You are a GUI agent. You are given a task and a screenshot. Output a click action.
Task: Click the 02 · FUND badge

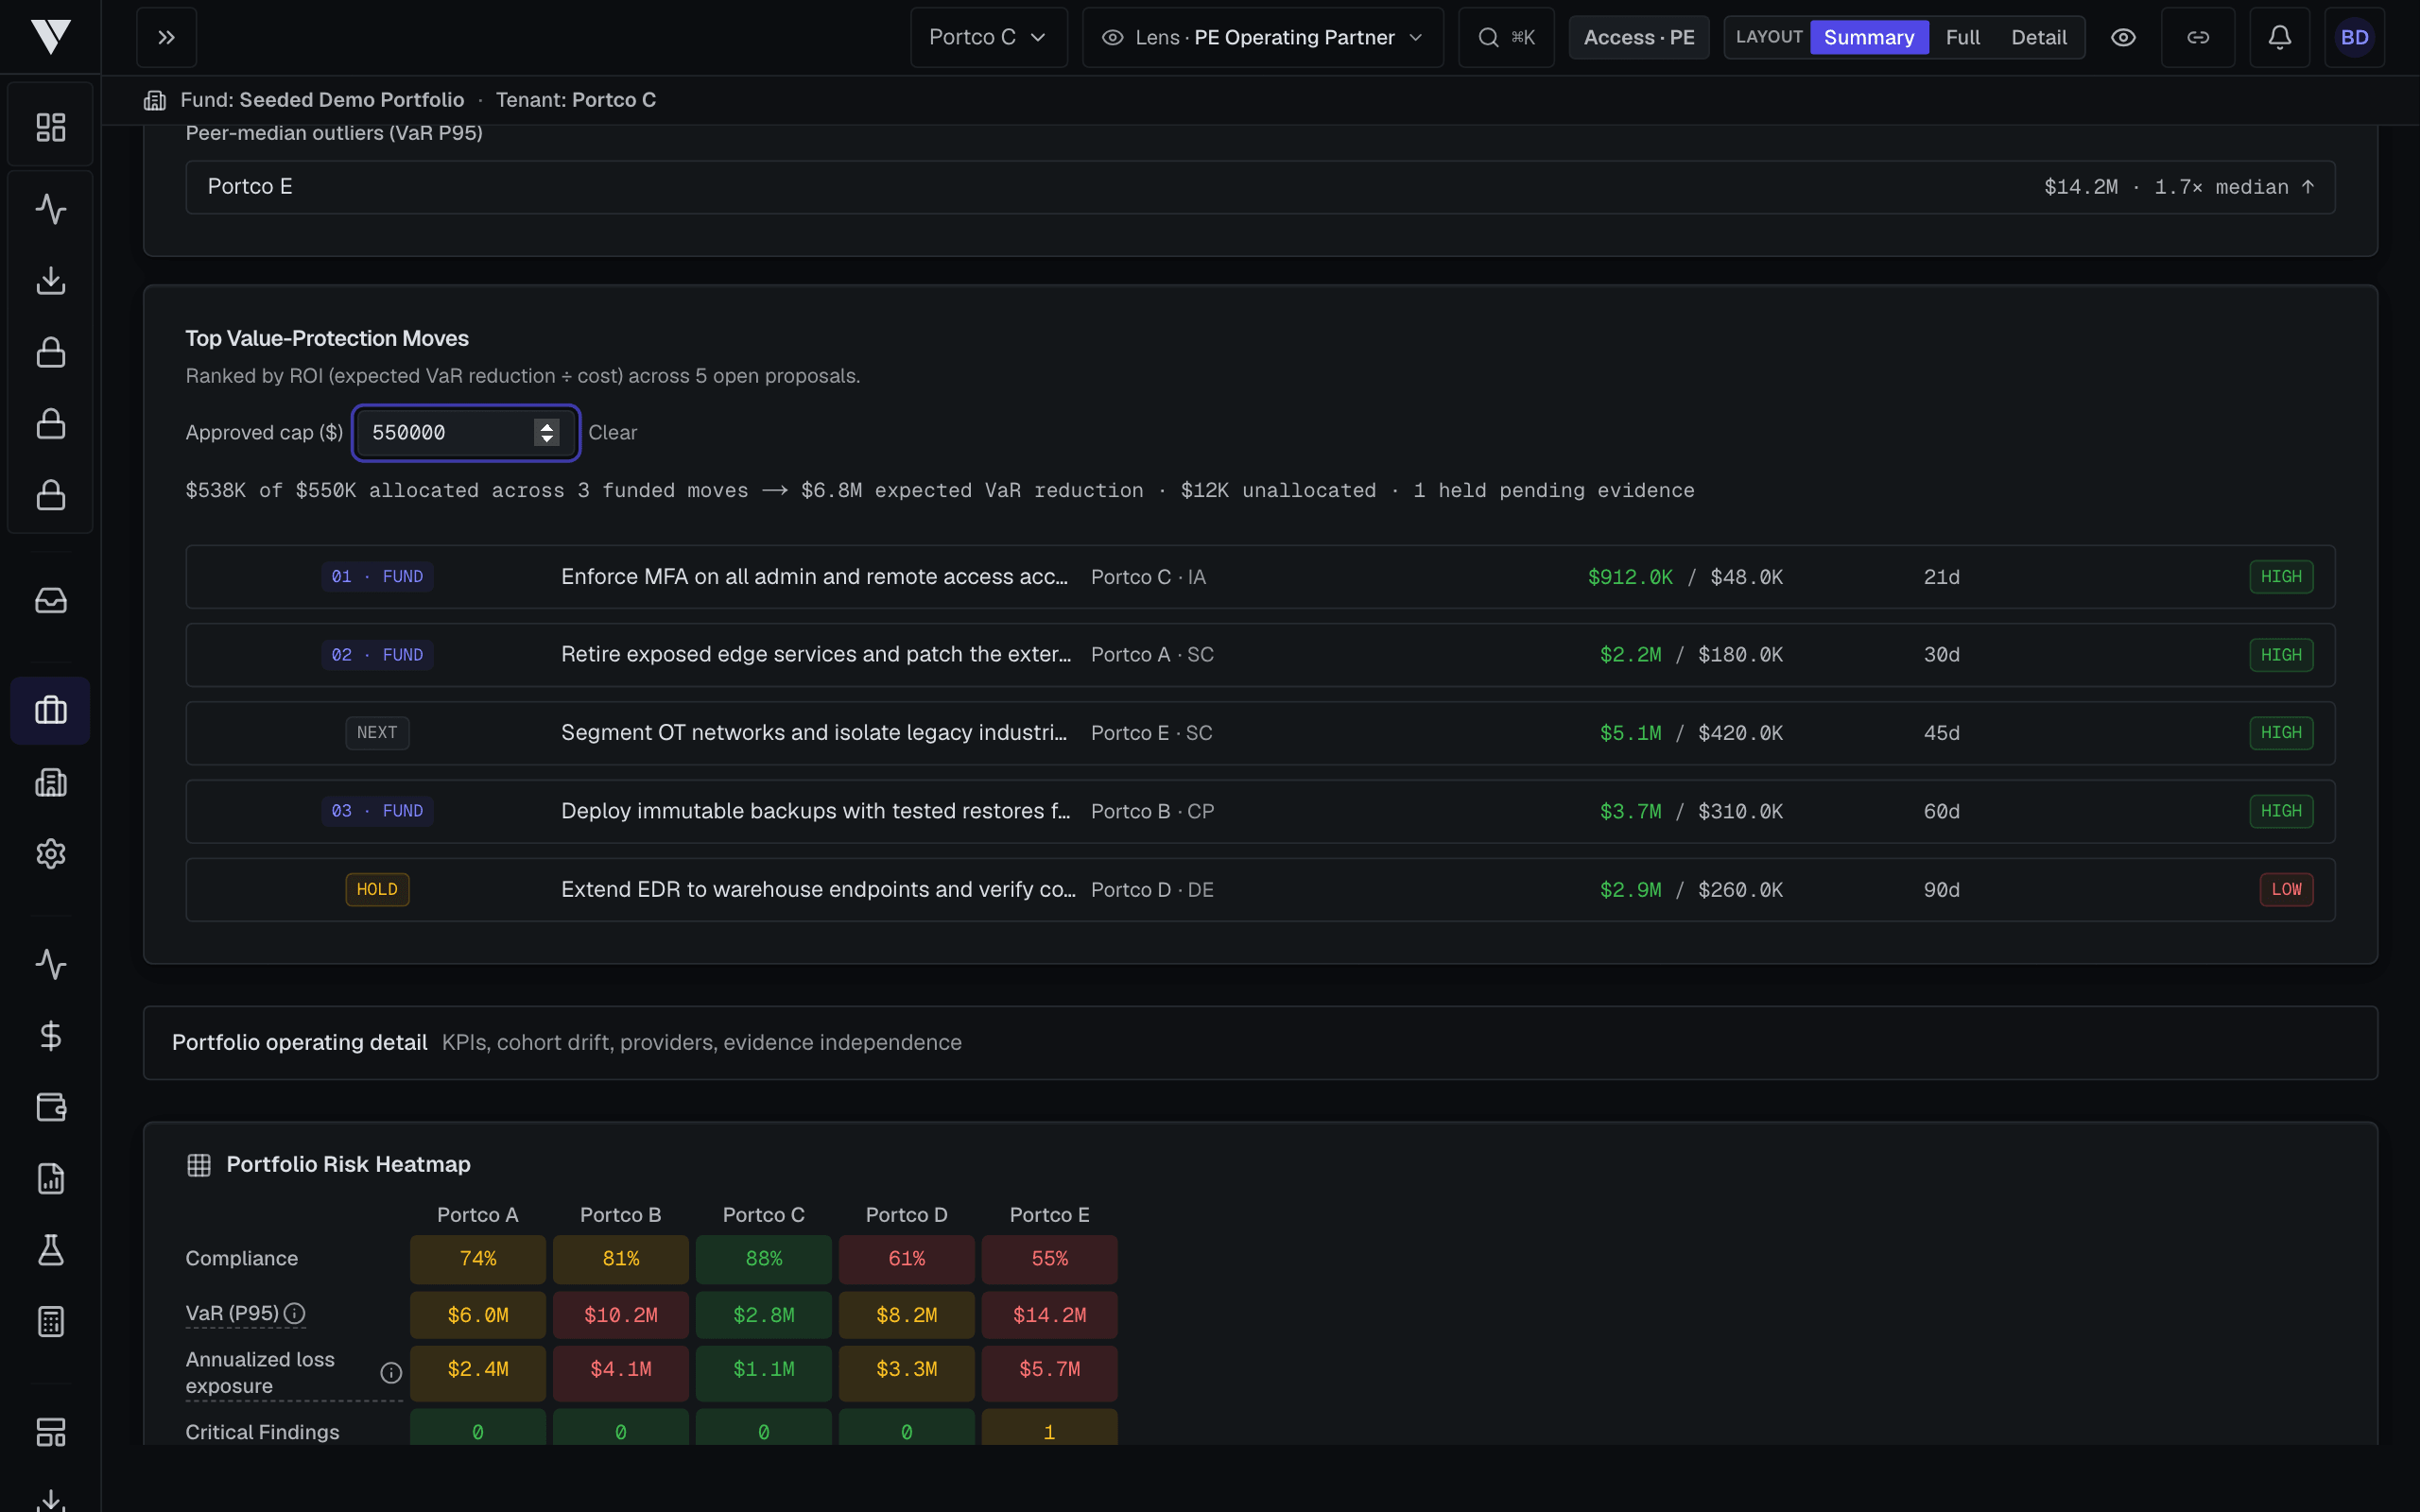coord(377,655)
